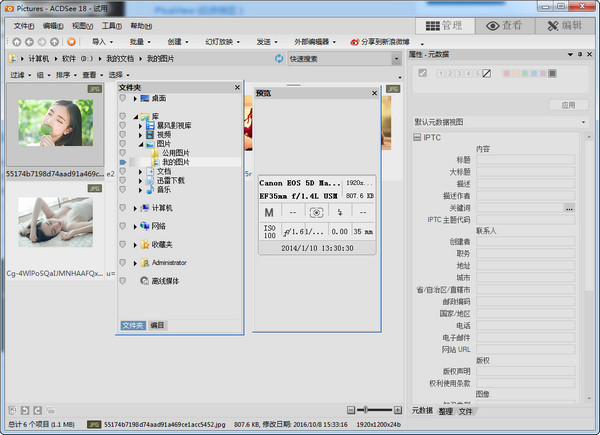Click the M shooting mode cell

(269, 212)
